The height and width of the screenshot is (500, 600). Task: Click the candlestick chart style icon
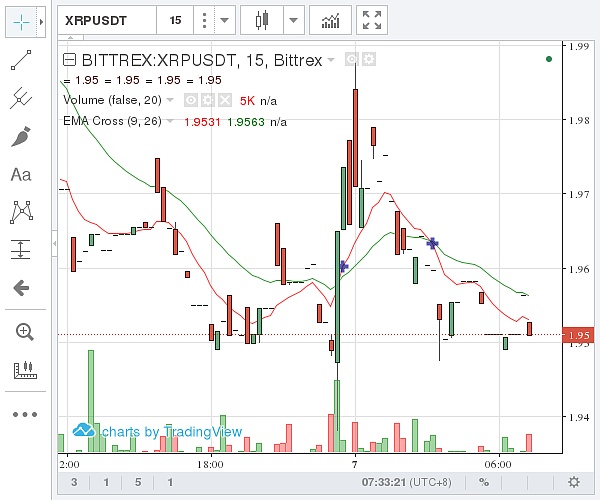point(262,20)
